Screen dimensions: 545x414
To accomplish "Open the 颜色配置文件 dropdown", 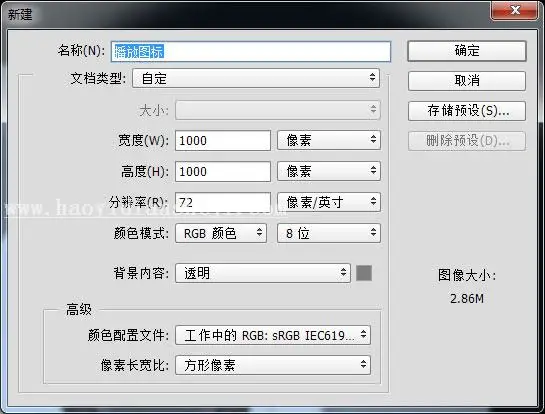I will (273, 335).
